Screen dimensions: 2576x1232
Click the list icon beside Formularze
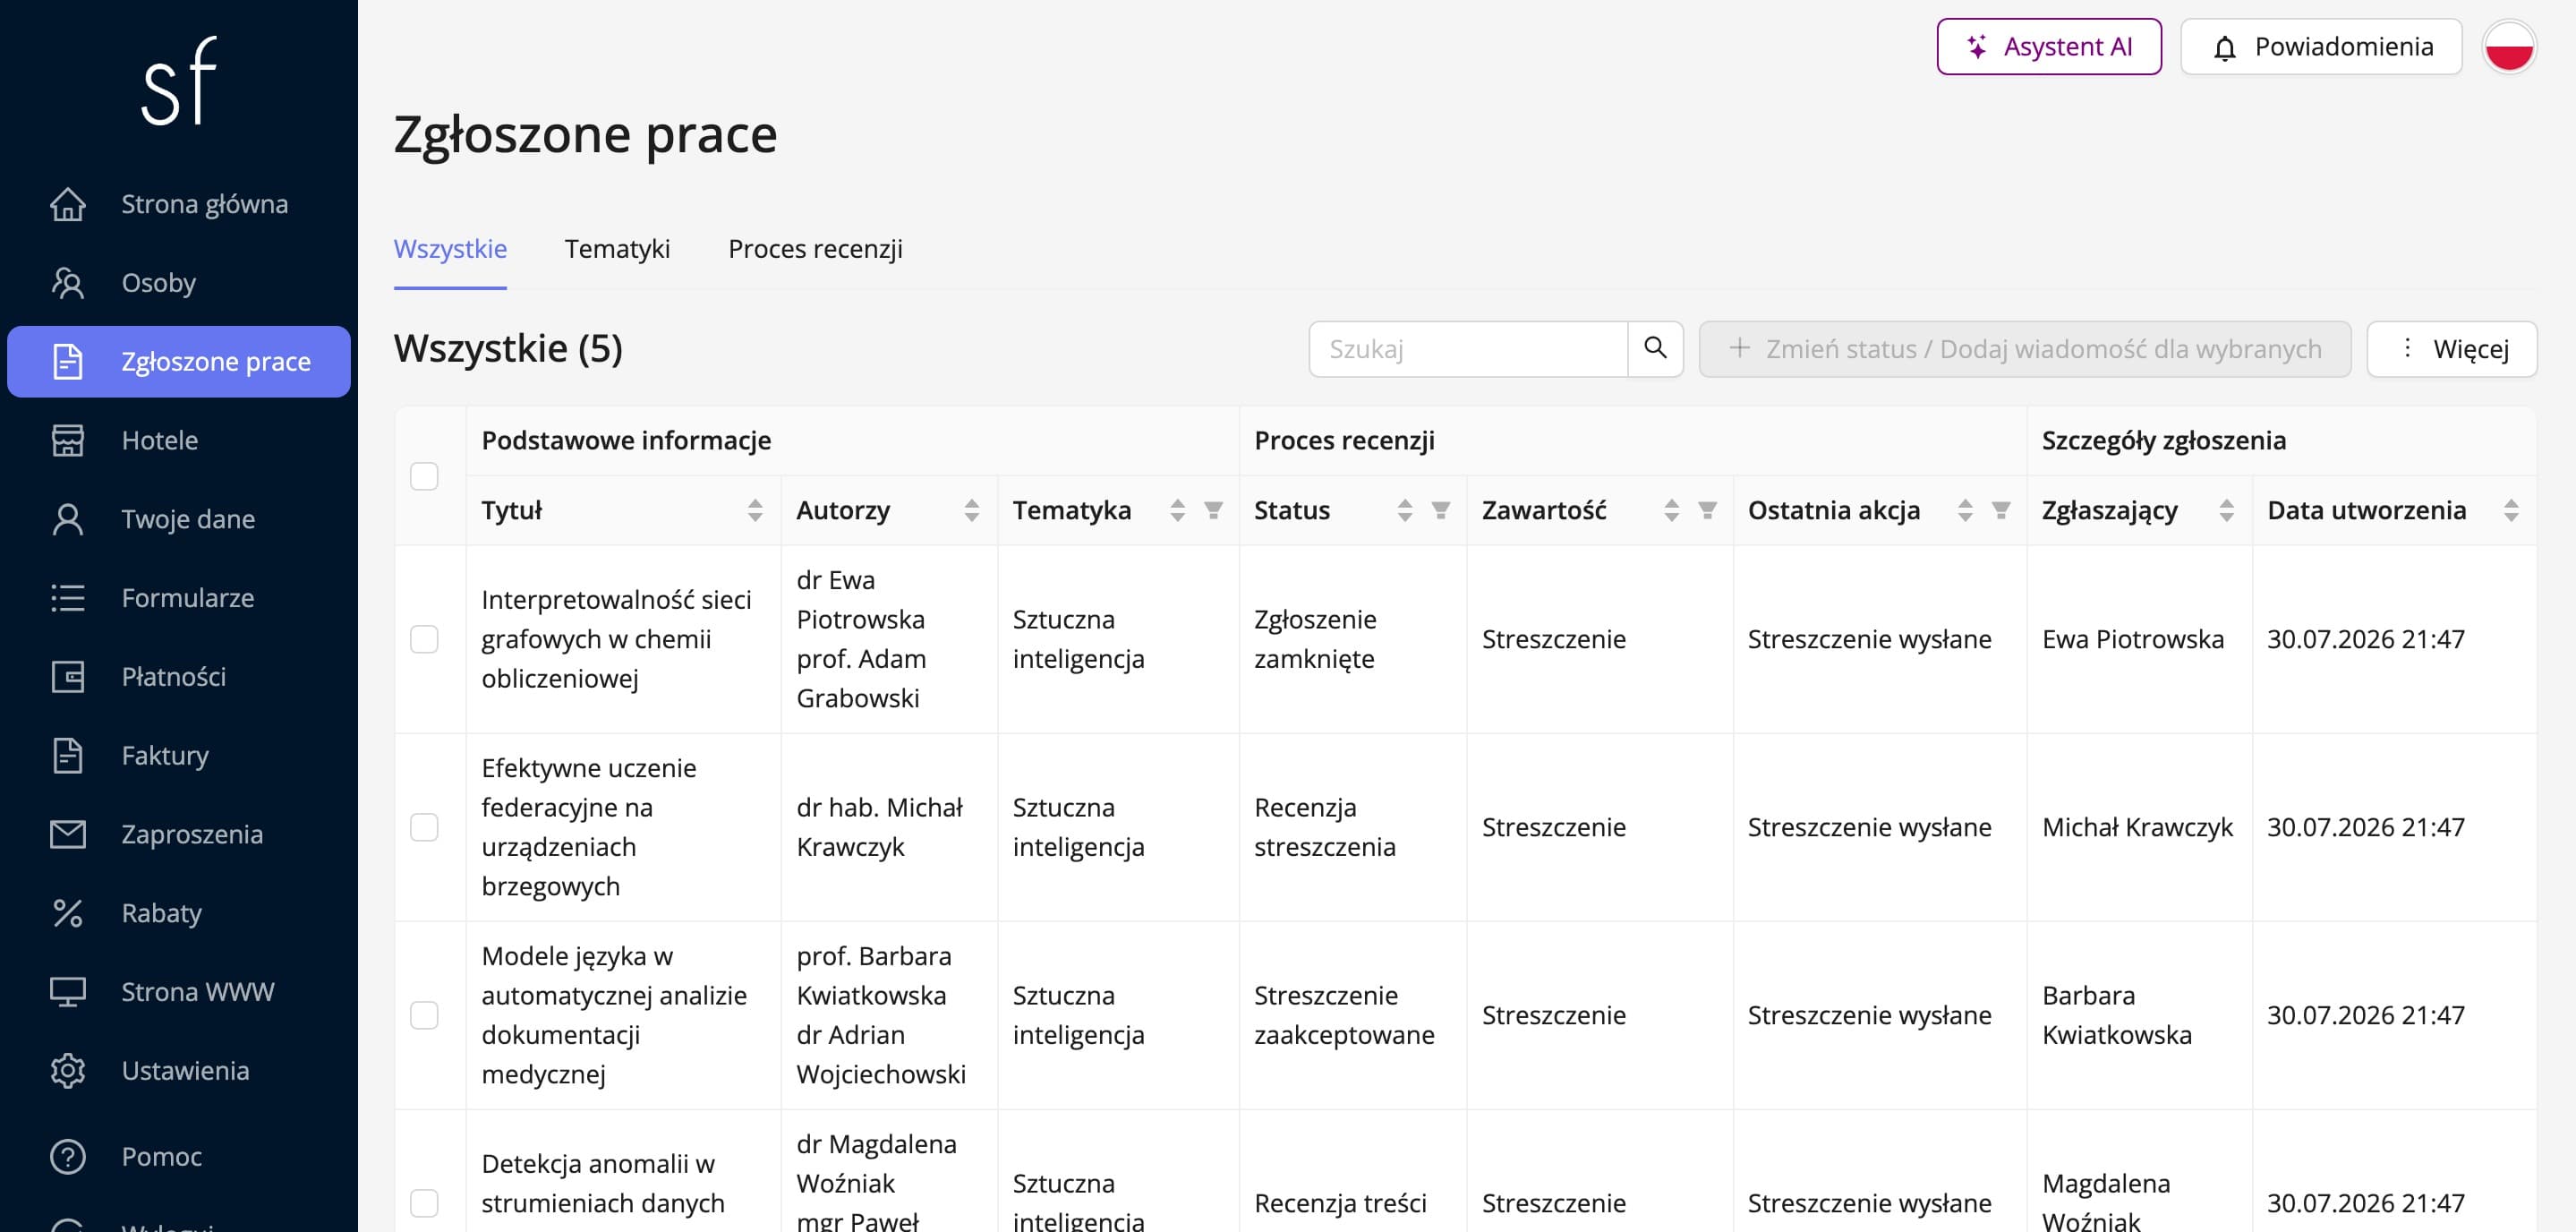[x=68, y=598]
